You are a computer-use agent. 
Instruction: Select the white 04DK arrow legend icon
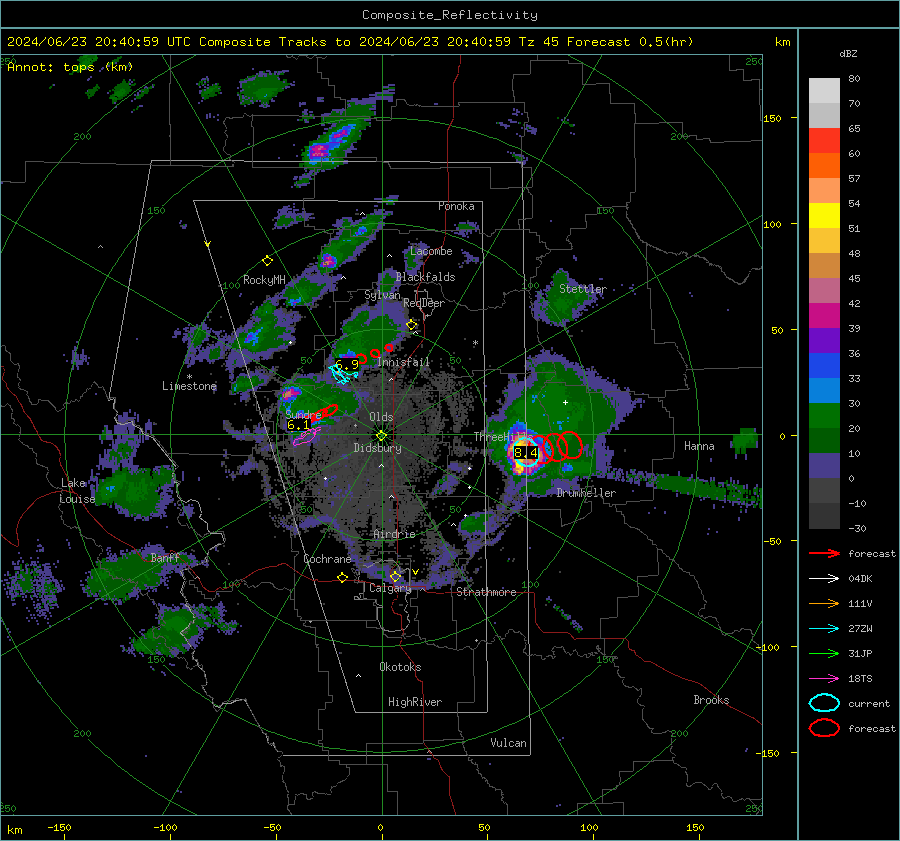pos(824,579)
